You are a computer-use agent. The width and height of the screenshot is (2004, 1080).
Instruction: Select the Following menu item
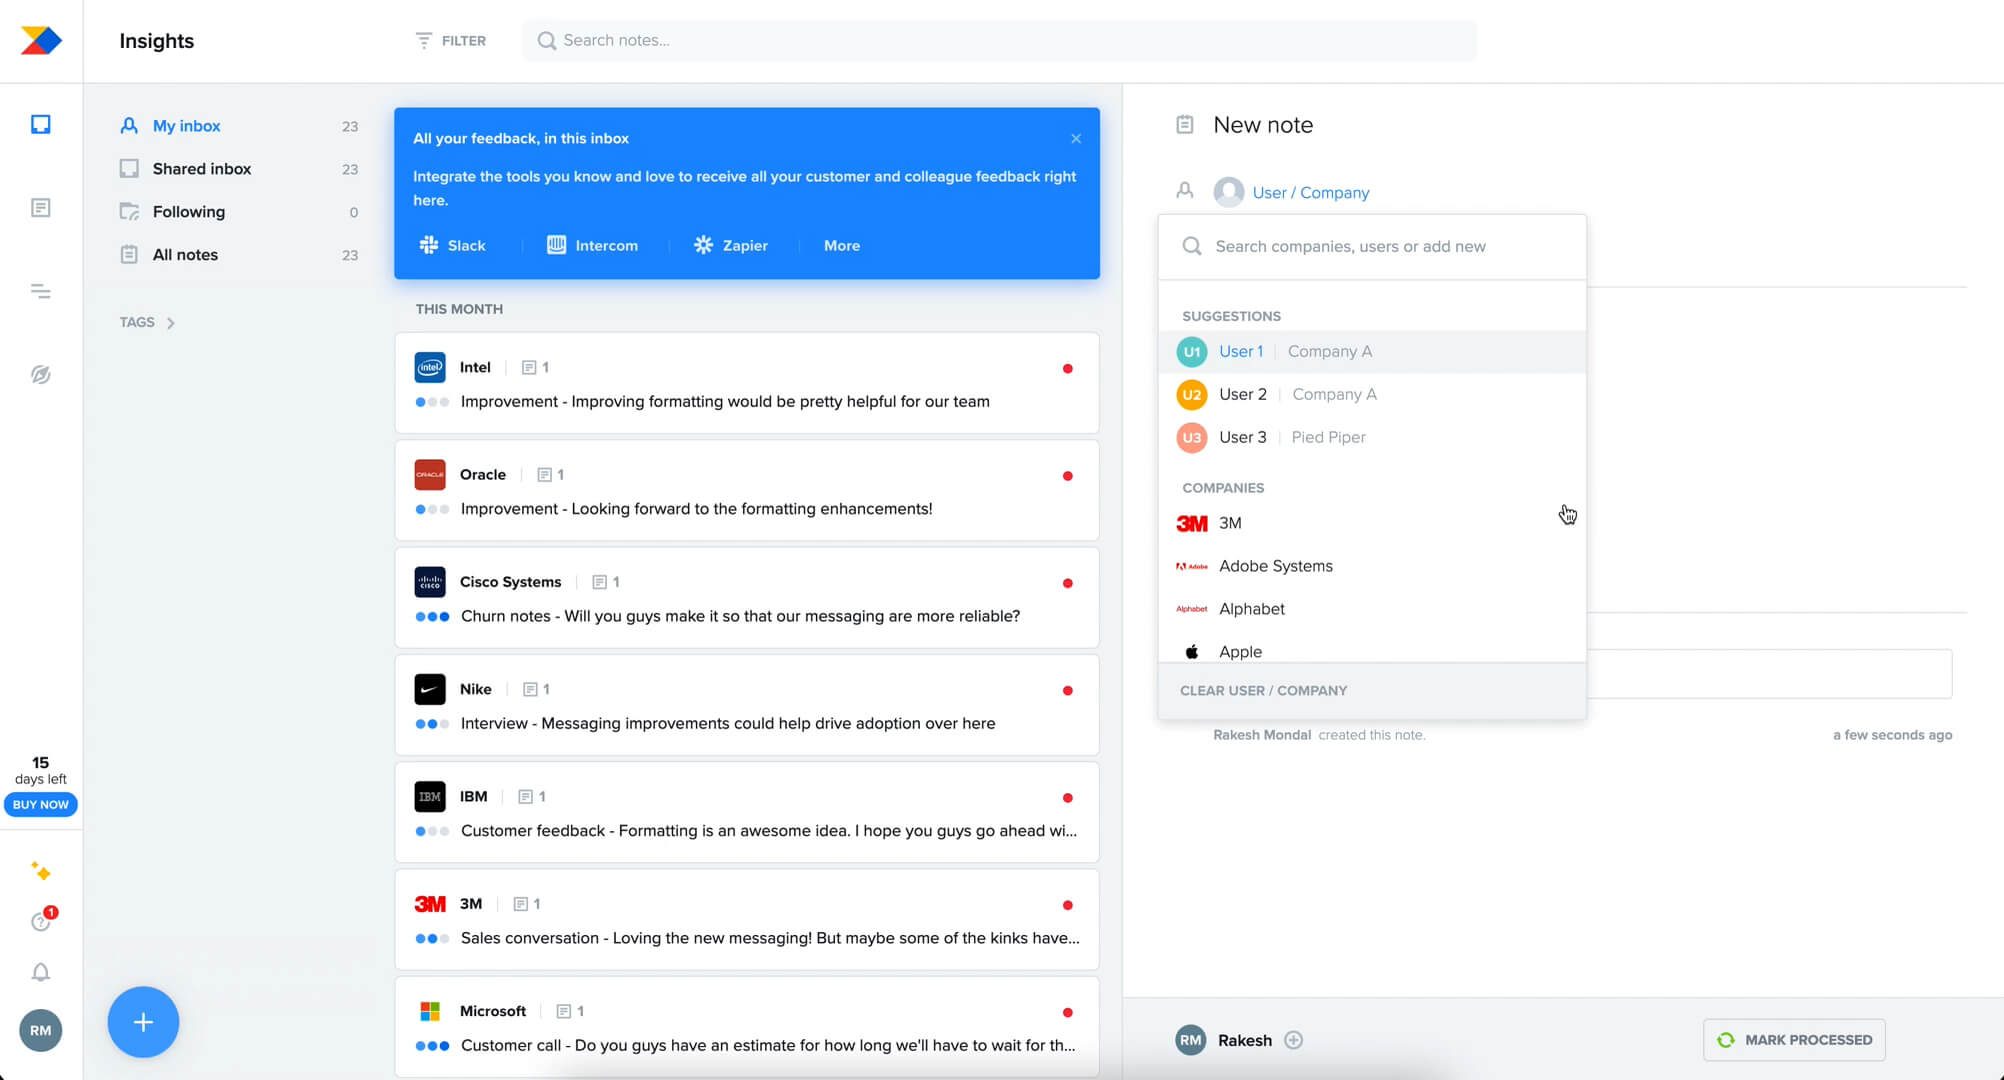188,211
